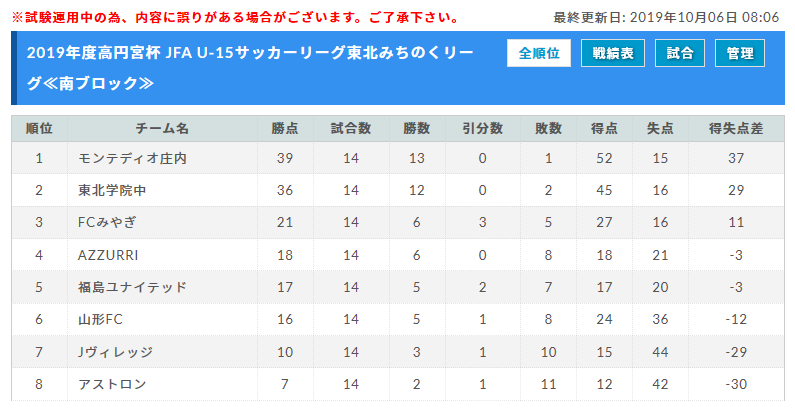This screenshot has width=795, height=414.
Task: Select the チーム名 column header
Action: click(162, 129)
